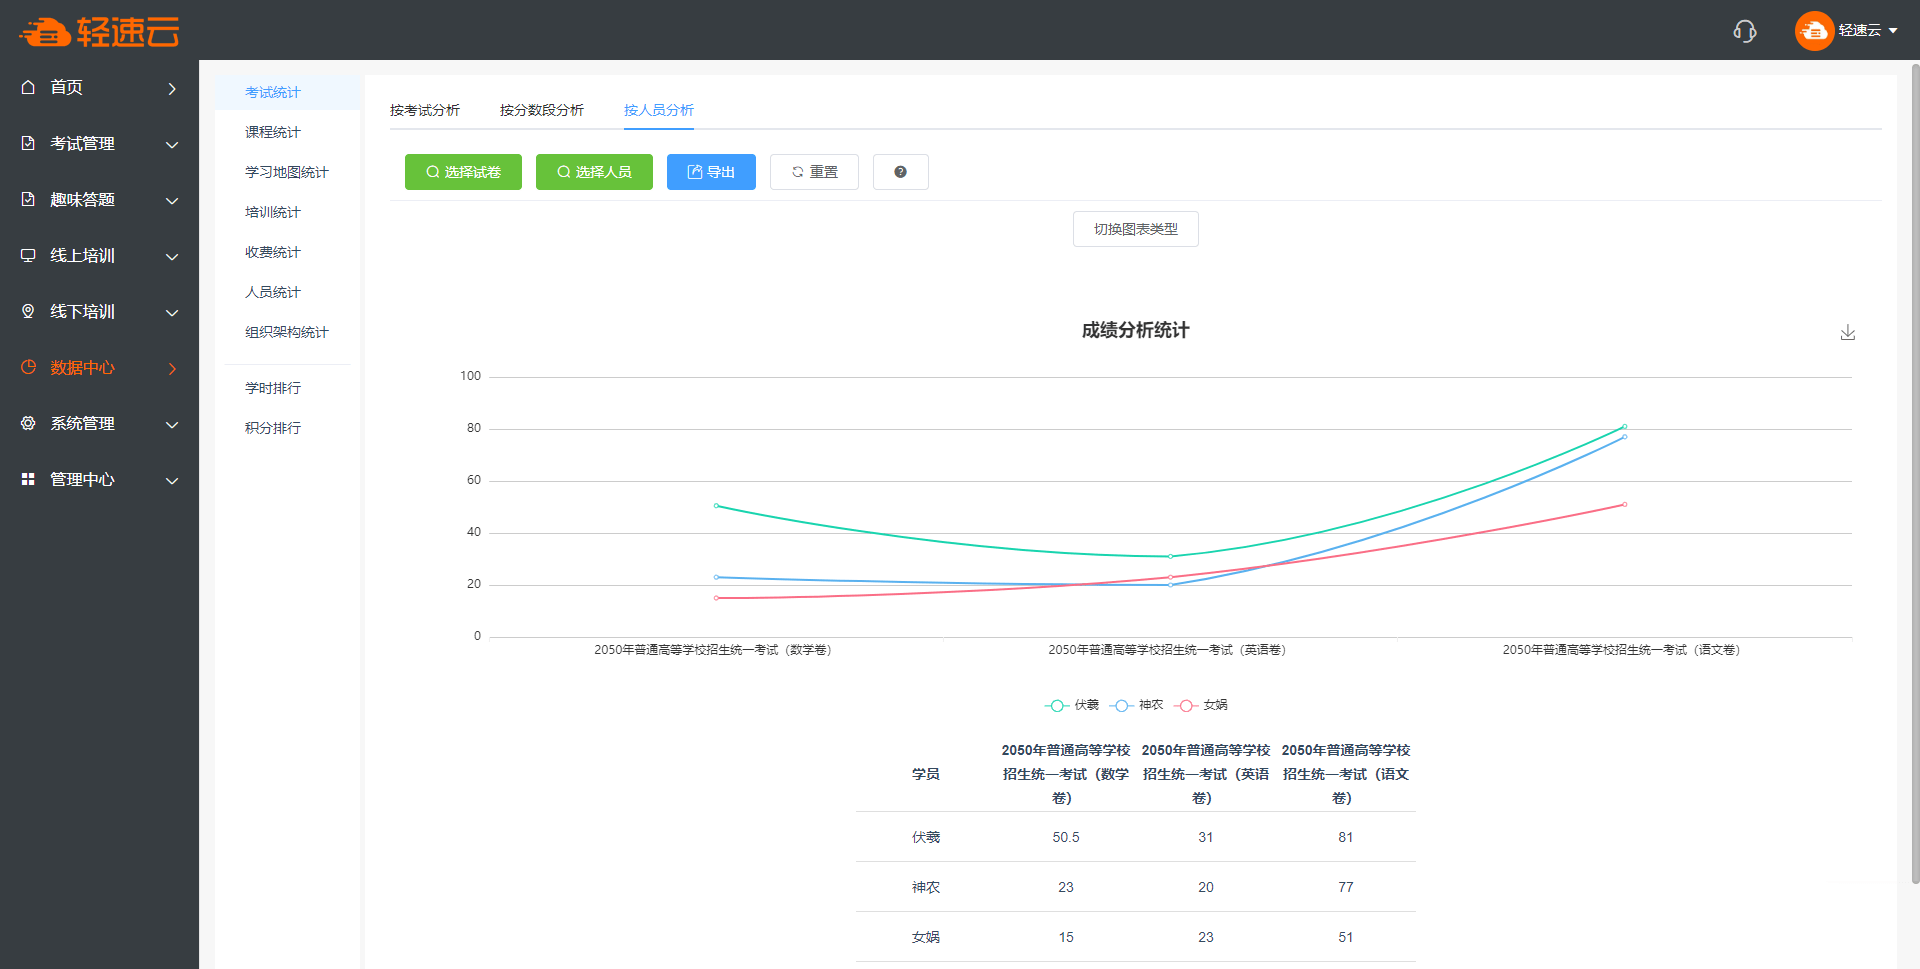Click the help question mark button
1920x969 pixels.
pyautogui.click(x=900, y=172)
